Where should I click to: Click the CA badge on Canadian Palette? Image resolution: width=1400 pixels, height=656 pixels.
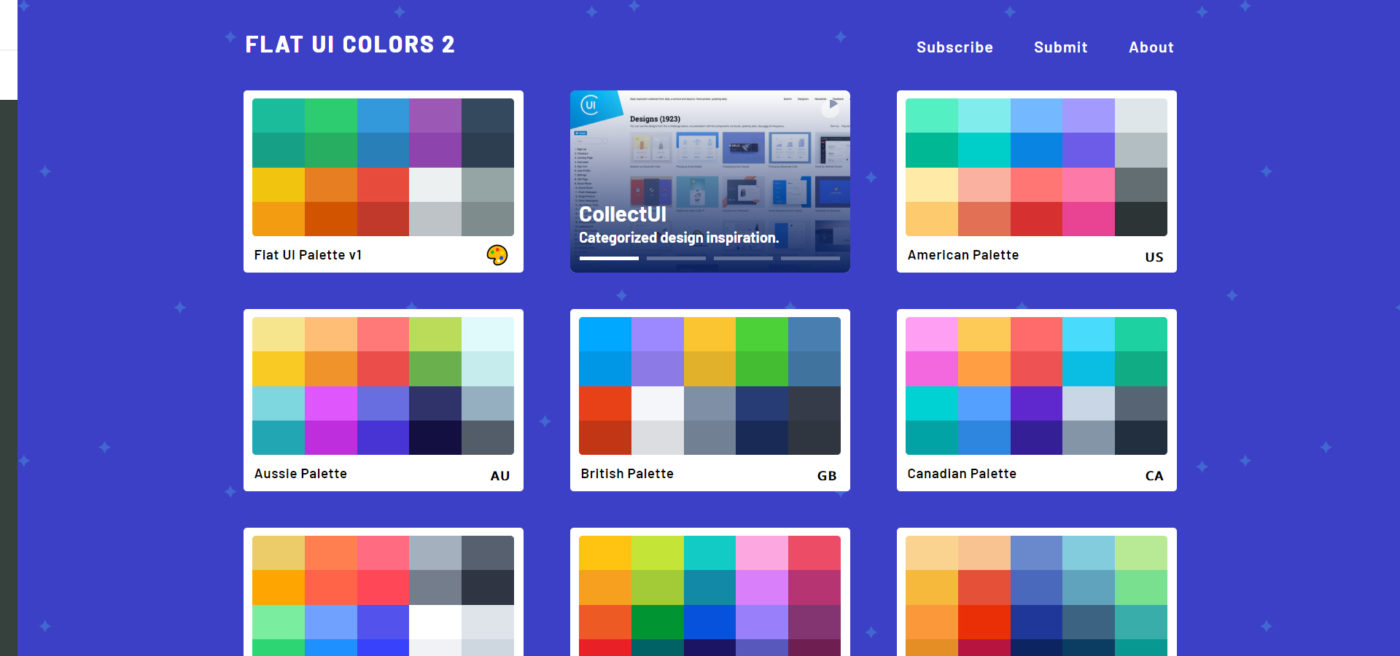point(1154,475)
